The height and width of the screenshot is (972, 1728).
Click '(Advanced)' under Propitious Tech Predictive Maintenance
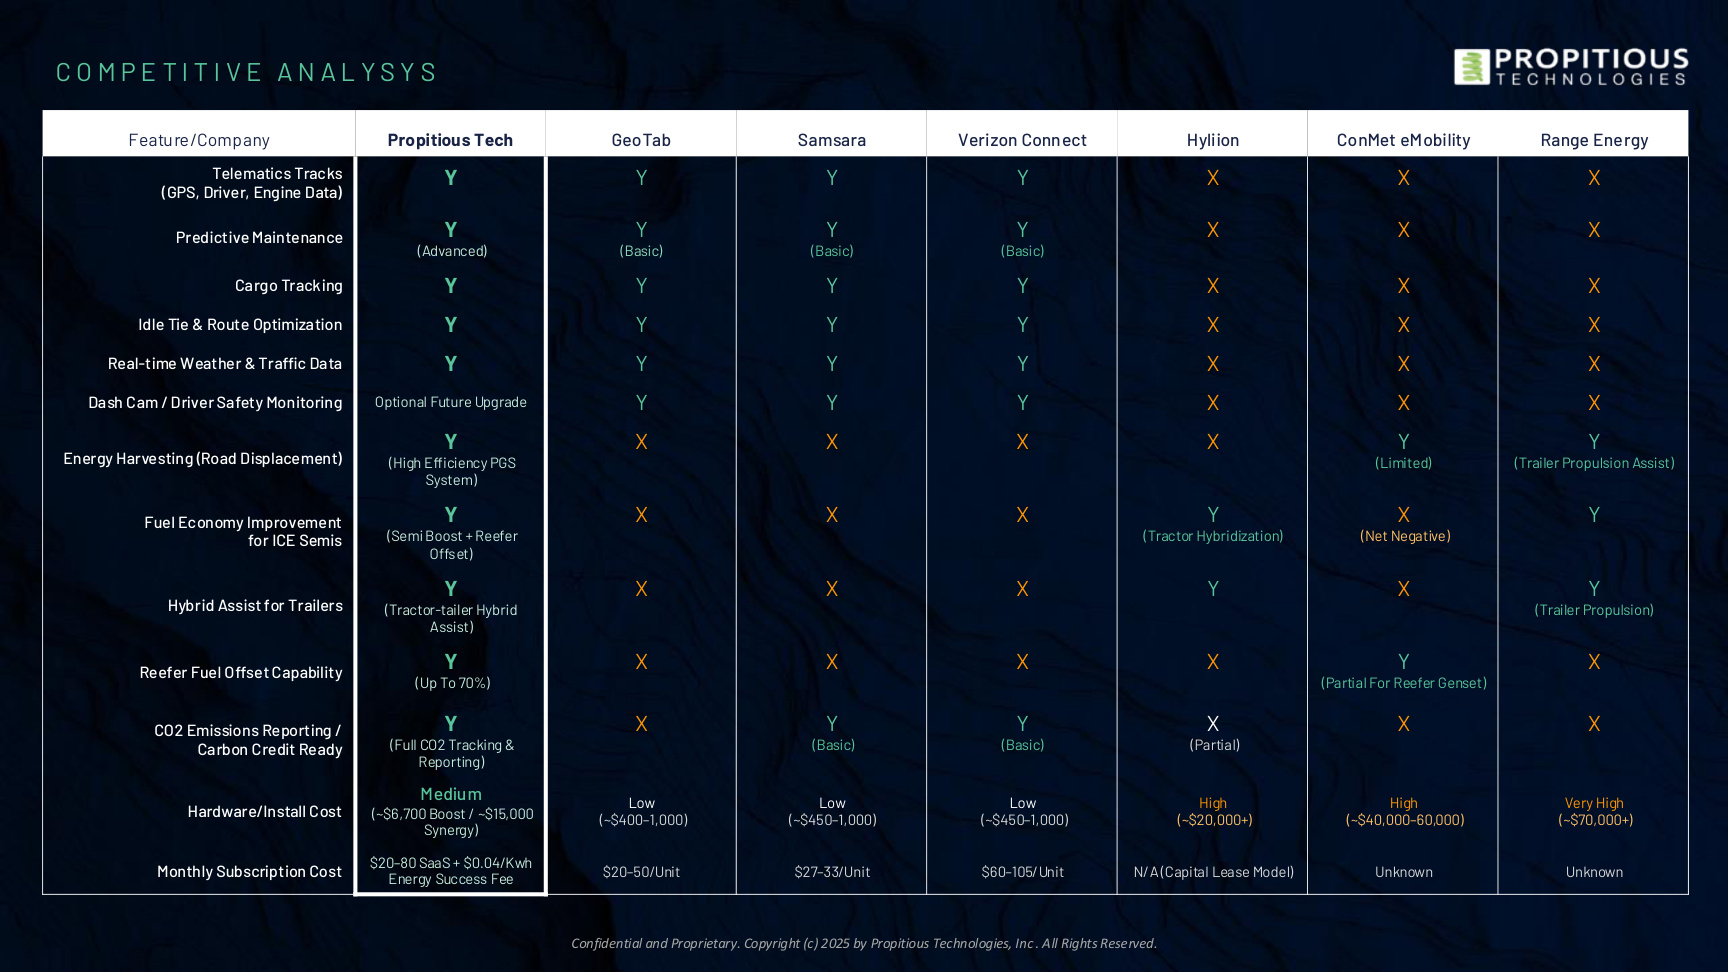tap(452, 251)
